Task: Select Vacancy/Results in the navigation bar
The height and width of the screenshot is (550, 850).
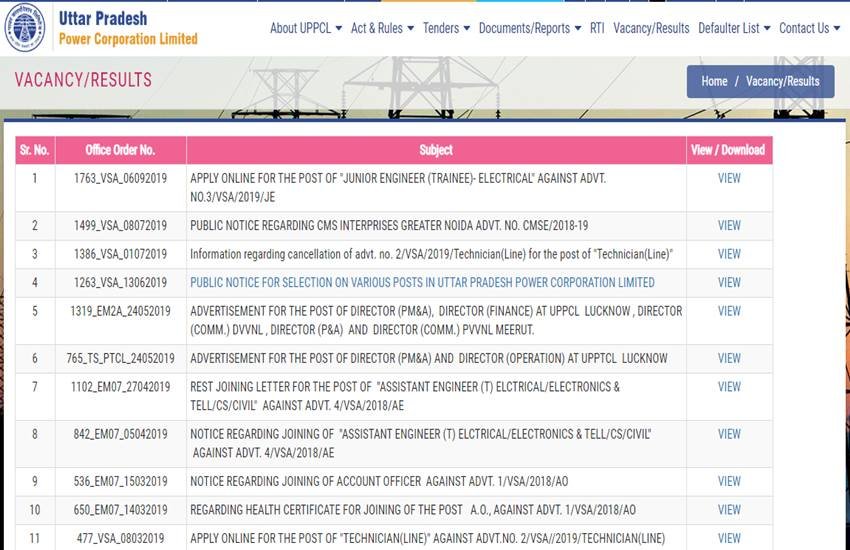Action: (x=651, y=28)
